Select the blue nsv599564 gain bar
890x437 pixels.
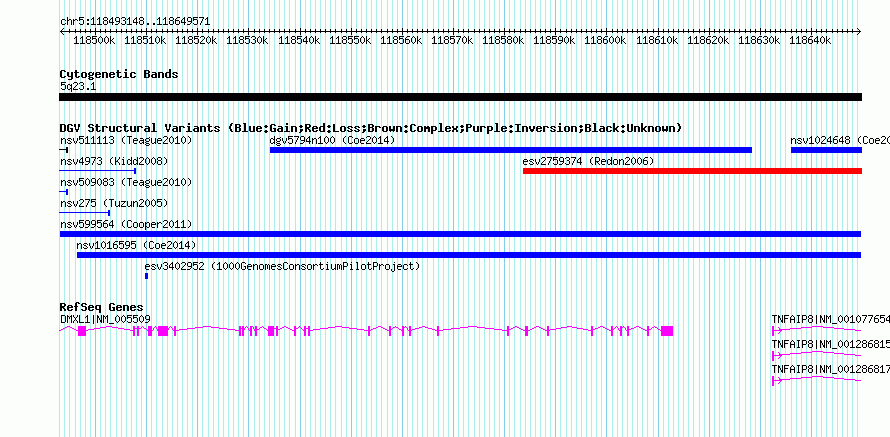[x=460, y=234]
